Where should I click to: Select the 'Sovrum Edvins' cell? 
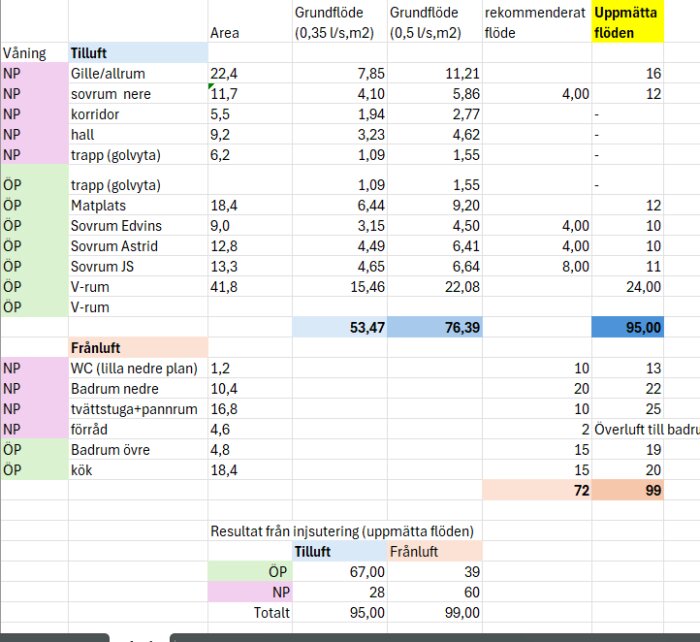[138, 225]
